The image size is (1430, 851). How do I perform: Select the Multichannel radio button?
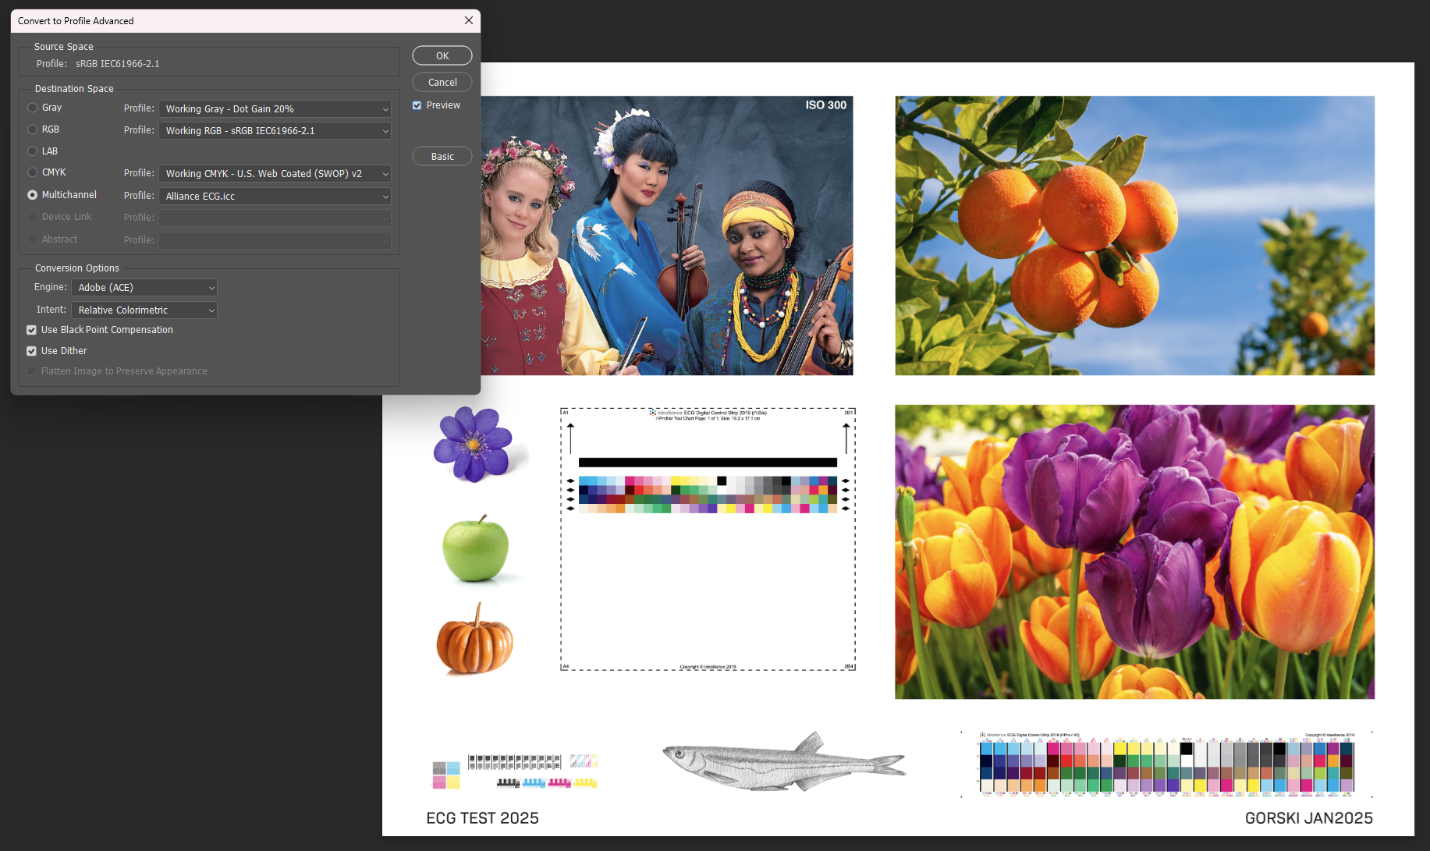(32, 195)
